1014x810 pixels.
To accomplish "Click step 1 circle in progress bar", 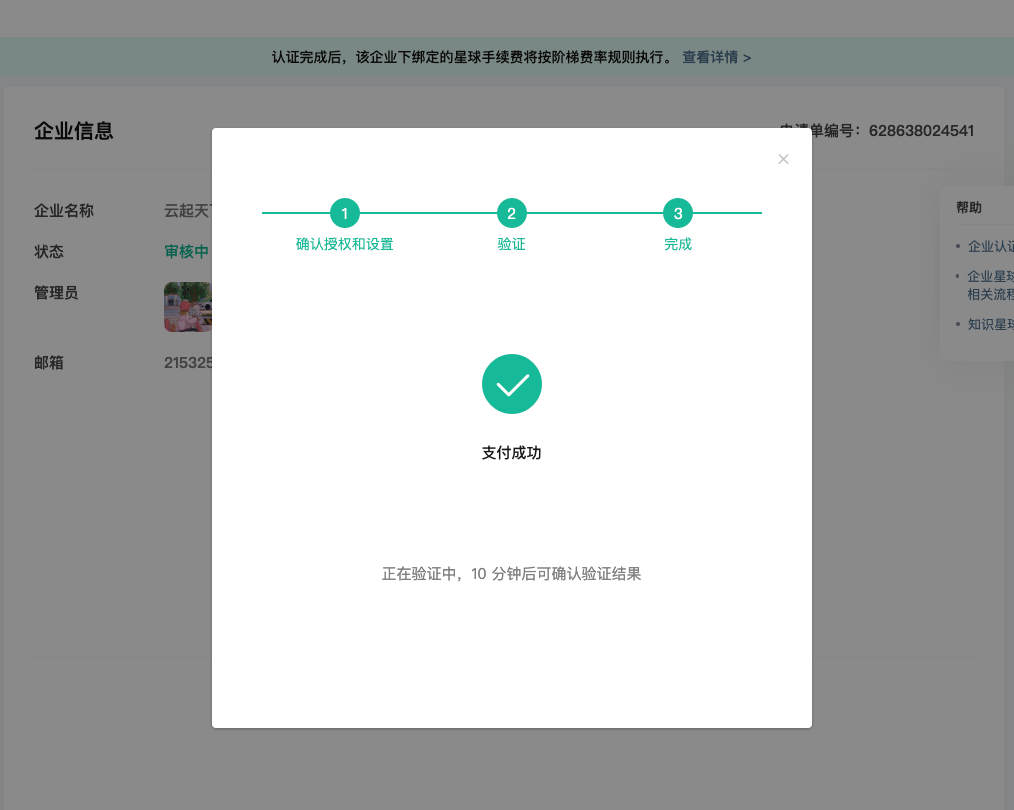I will tap(345, 213).
